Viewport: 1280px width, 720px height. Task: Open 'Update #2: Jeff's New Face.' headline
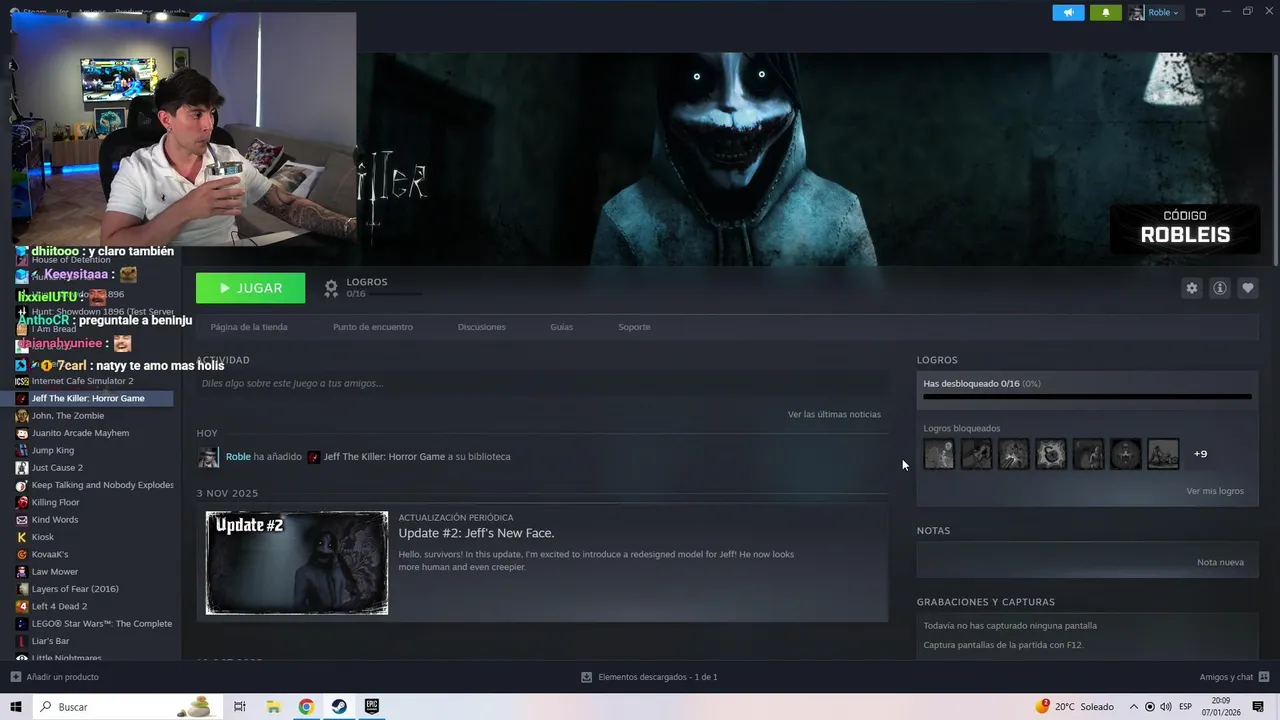476,533
